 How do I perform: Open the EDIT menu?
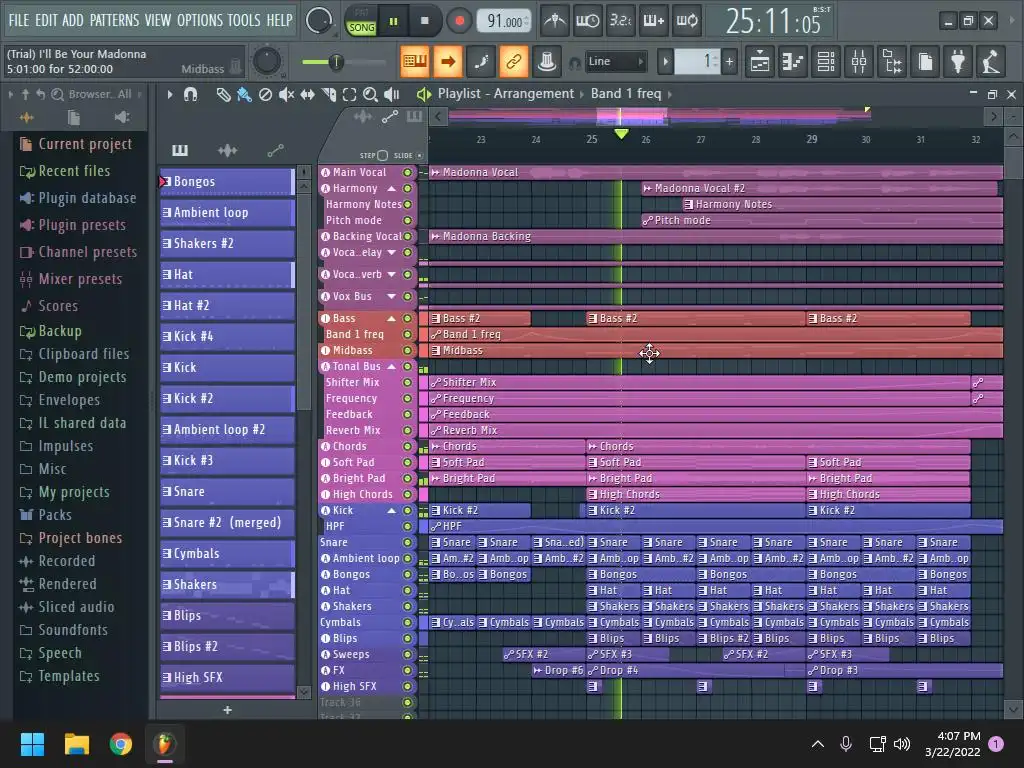[46, 20]
